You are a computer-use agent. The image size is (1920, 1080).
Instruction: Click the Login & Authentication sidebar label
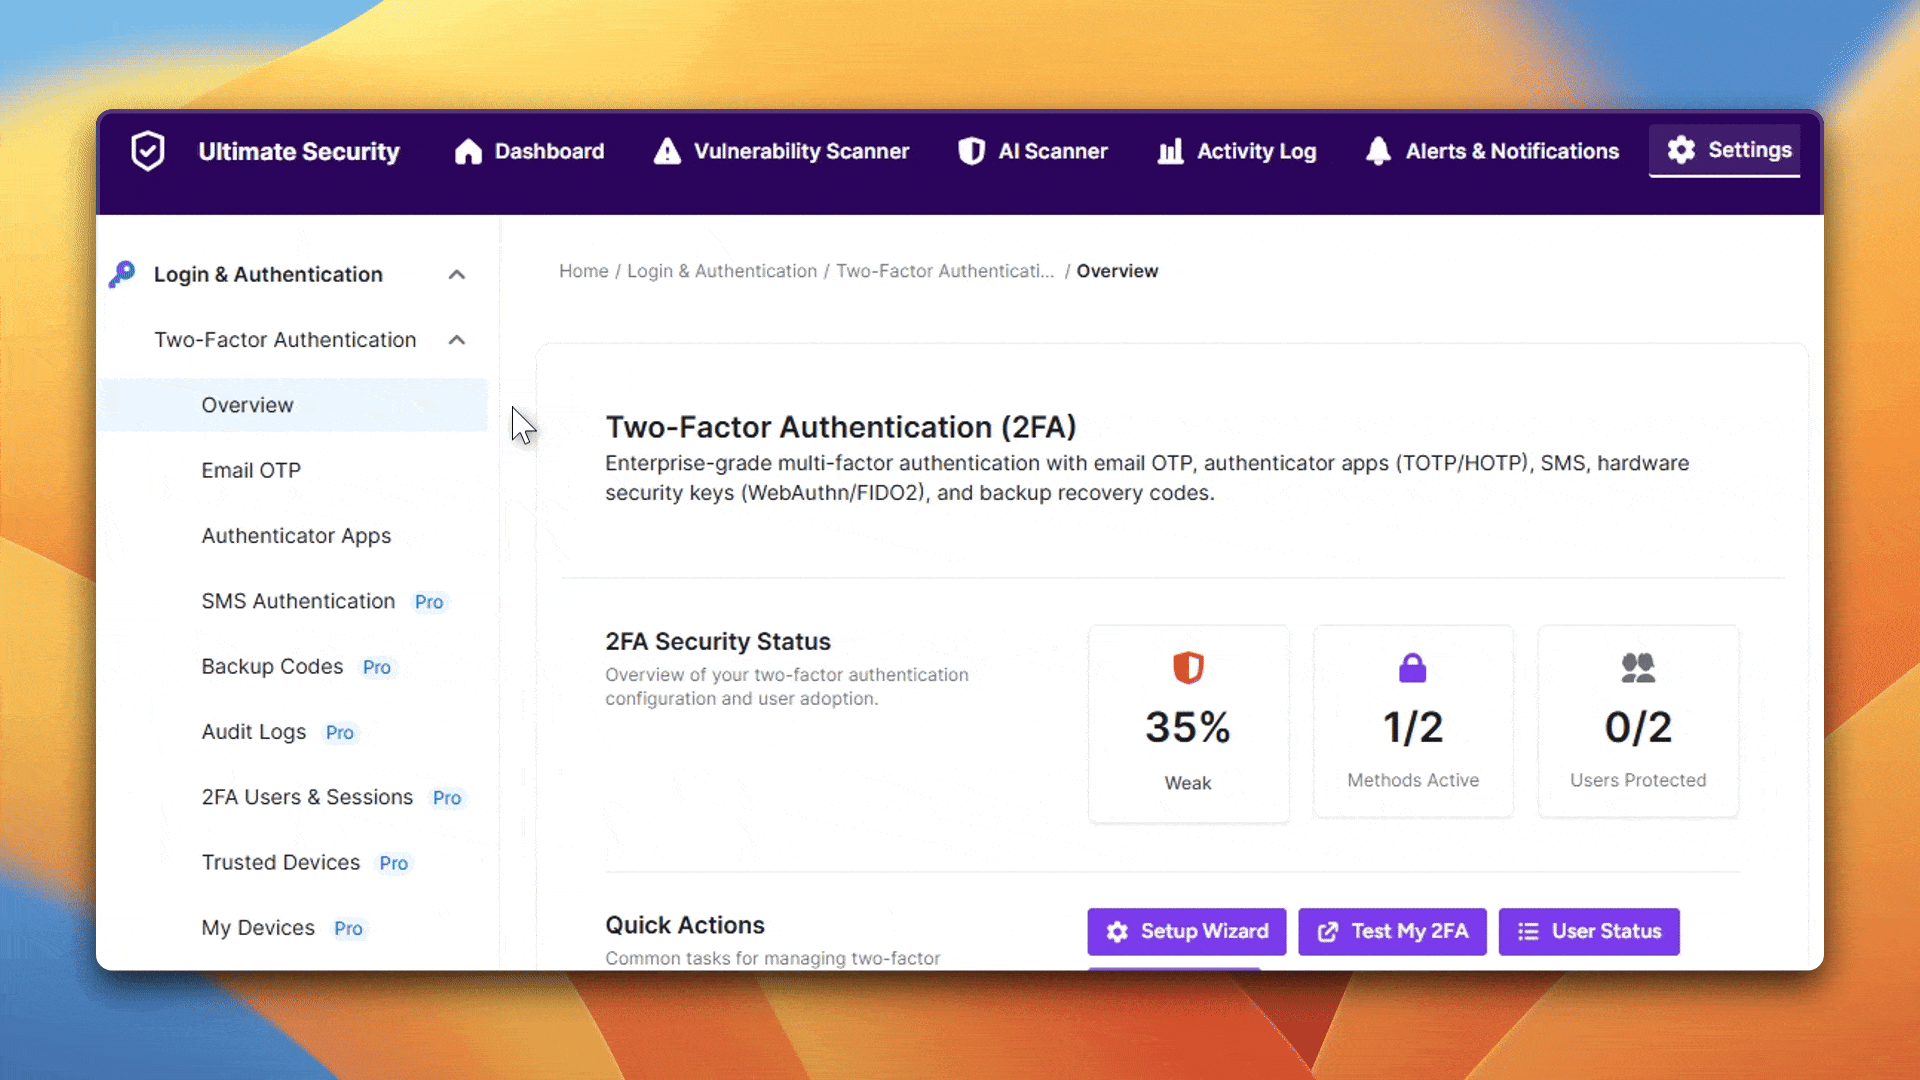(268, 274)
